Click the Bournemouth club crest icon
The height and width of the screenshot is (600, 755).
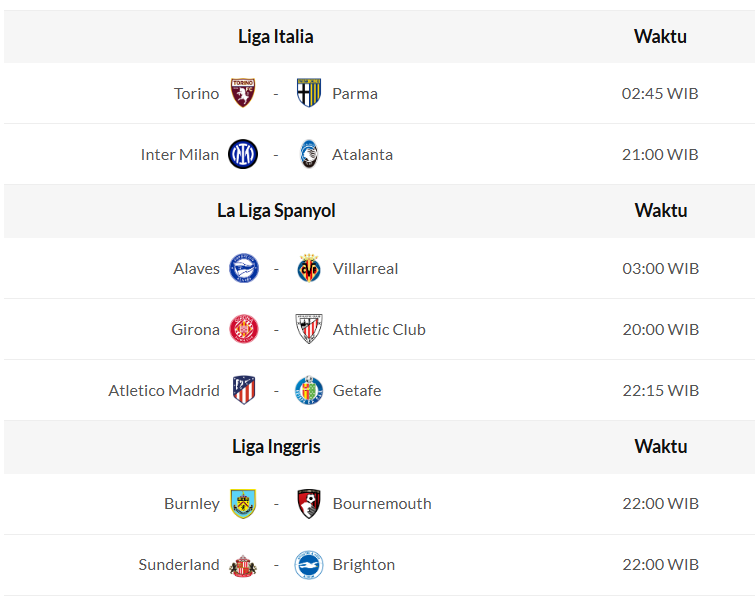309,503
